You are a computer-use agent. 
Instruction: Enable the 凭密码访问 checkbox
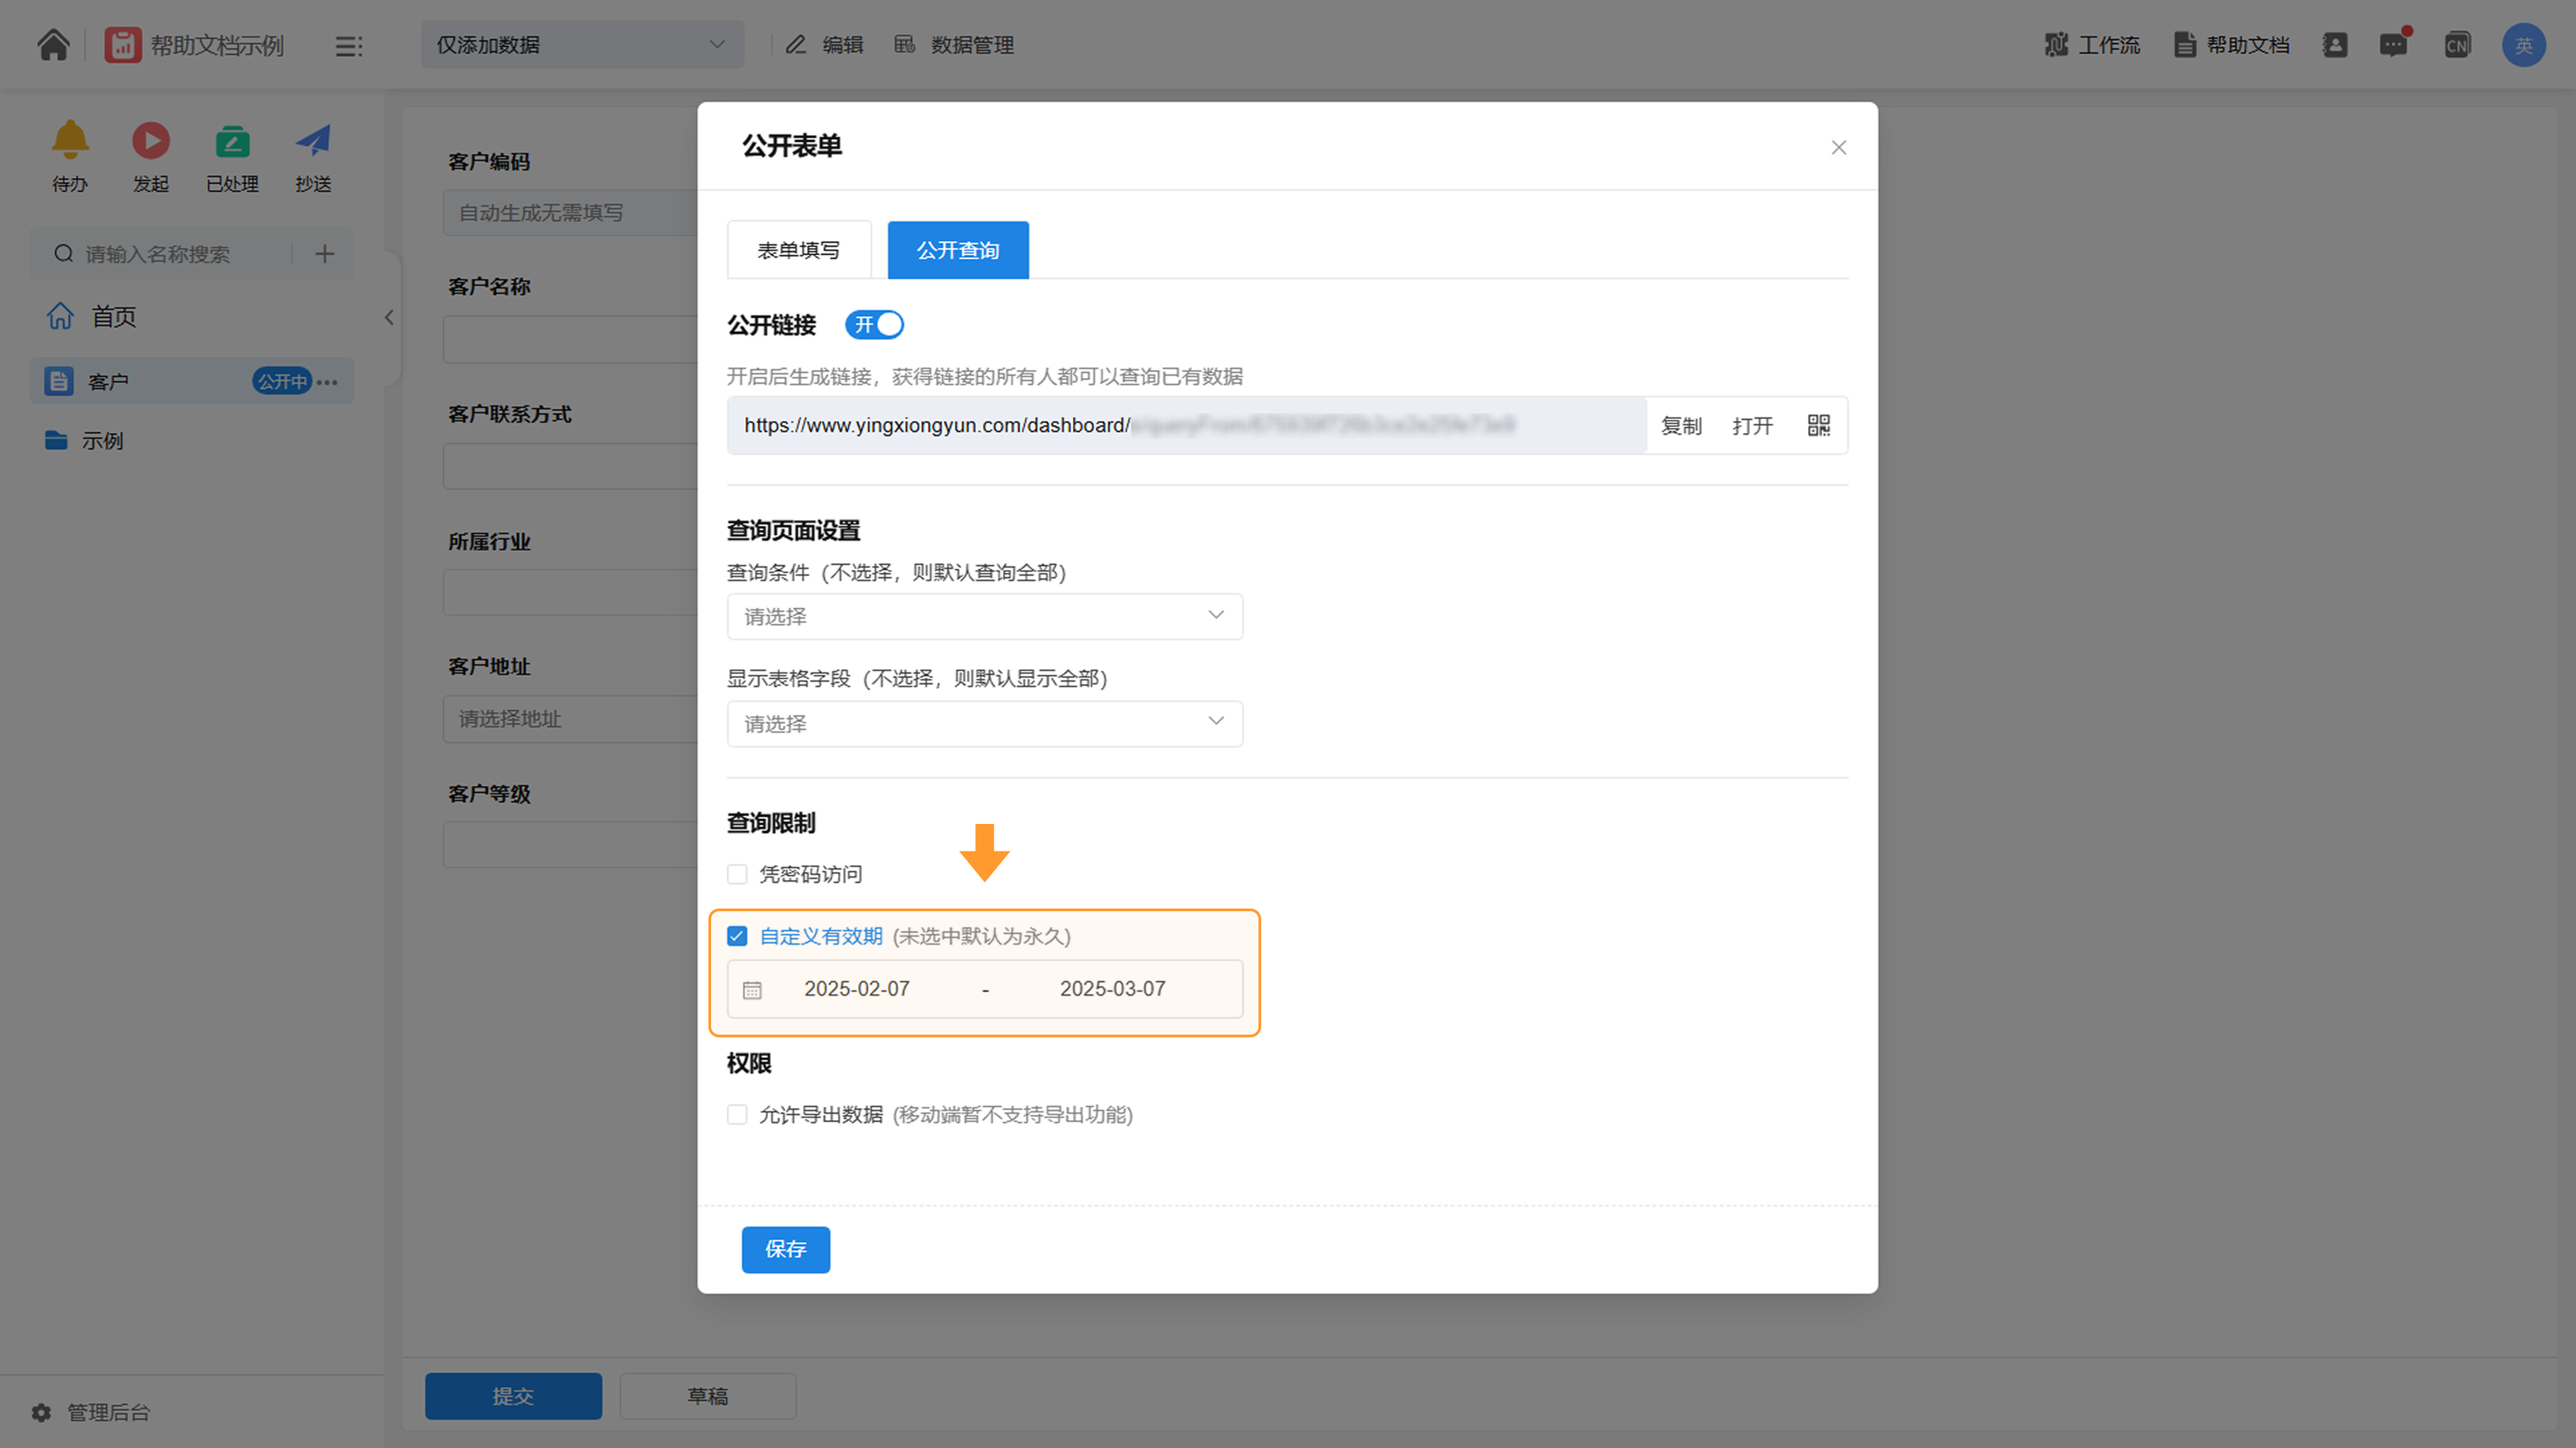pos(737,875)
